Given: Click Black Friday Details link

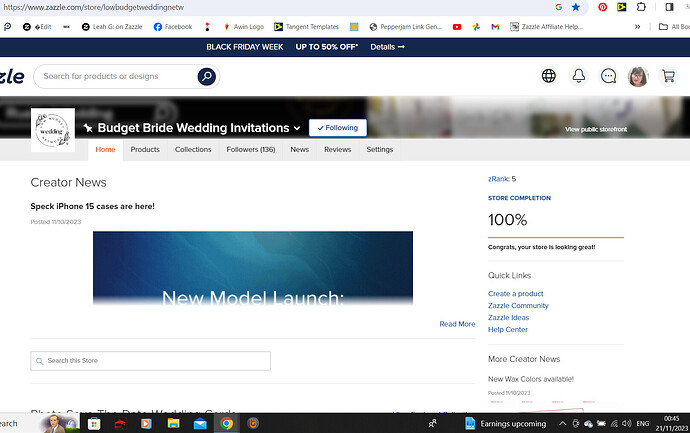Looking at the screenshot, I should coord(387,47).
